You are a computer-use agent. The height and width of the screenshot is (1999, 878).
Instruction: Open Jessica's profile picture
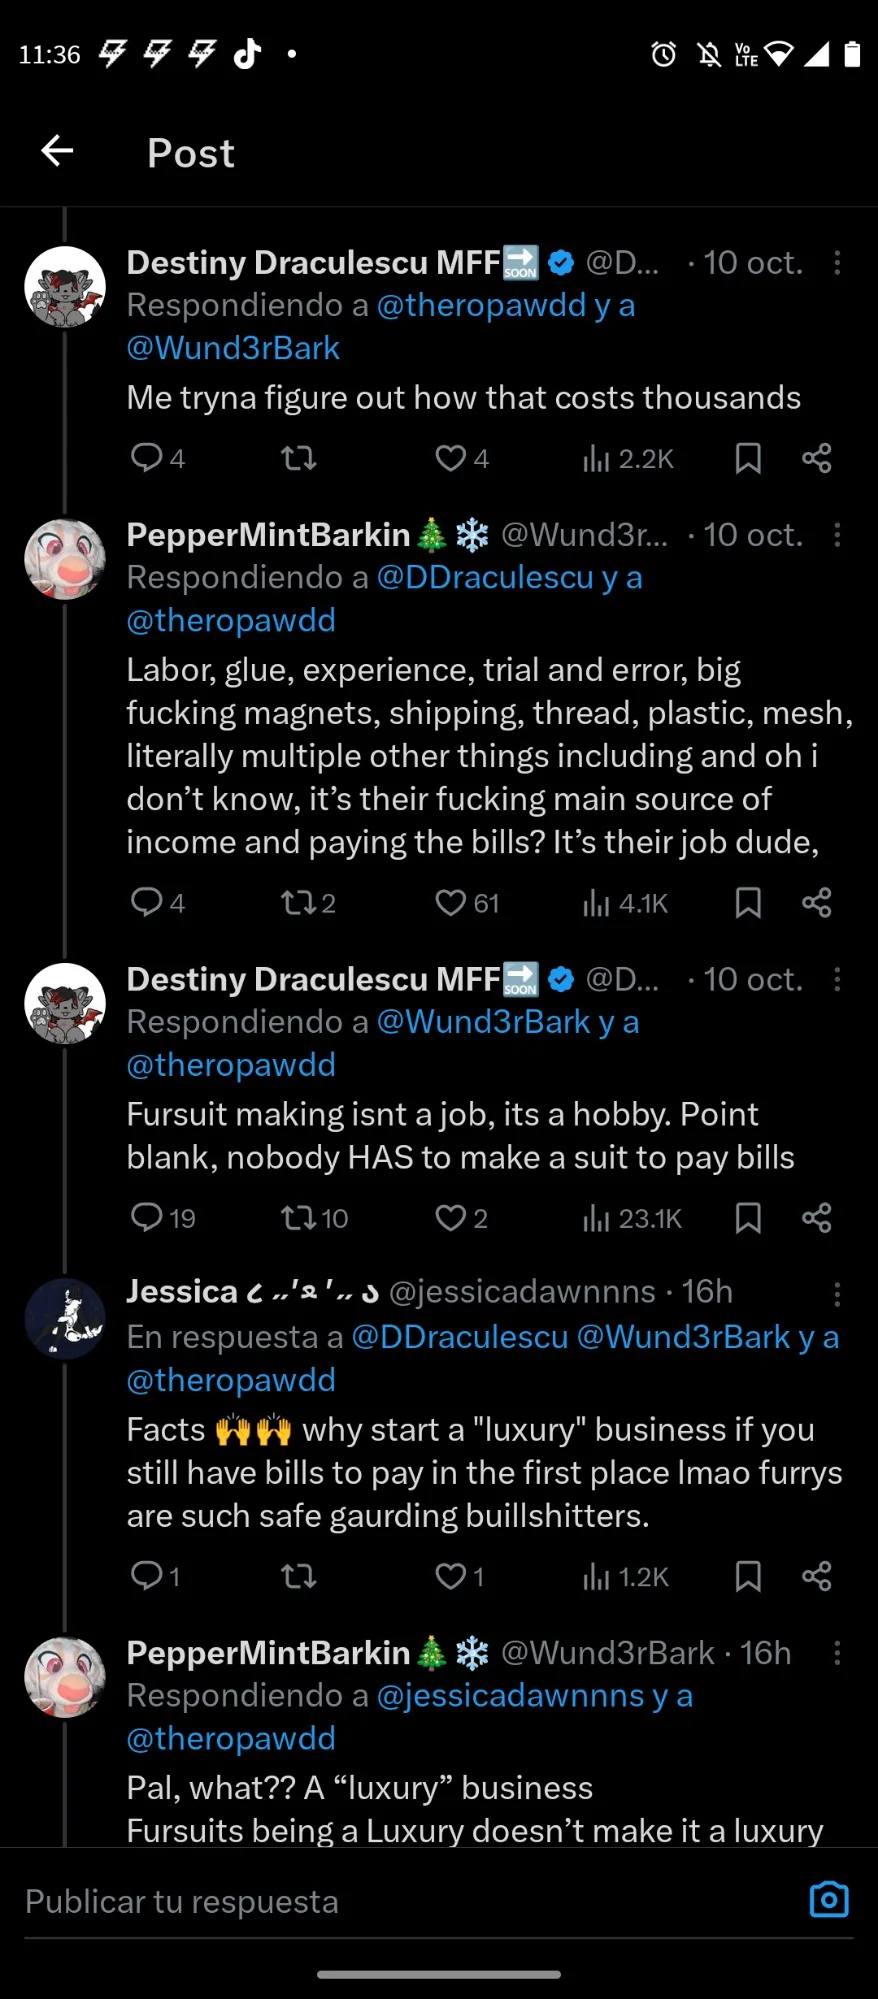pos(65,1319)
